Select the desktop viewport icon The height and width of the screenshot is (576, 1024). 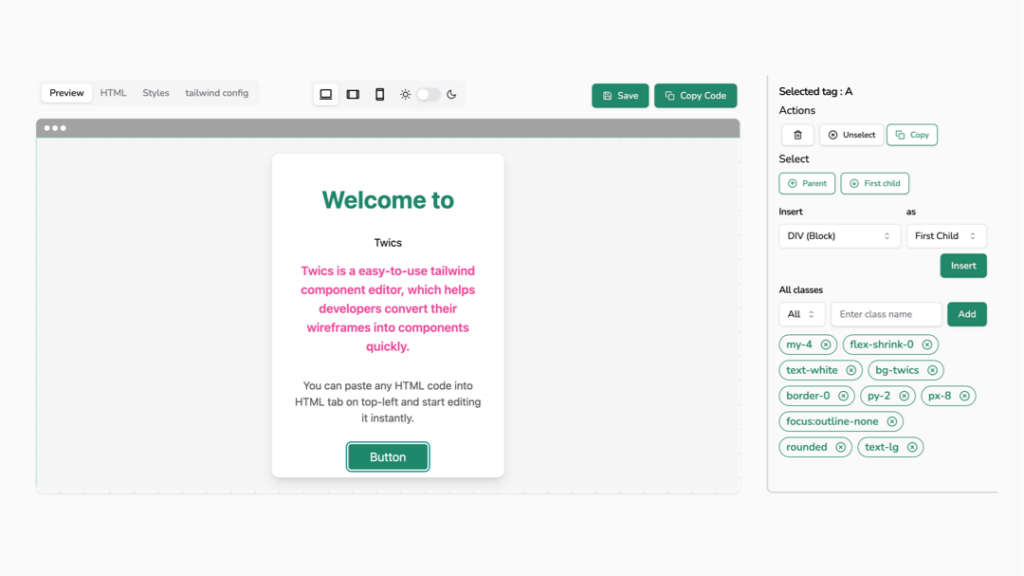tap(326, 94)
